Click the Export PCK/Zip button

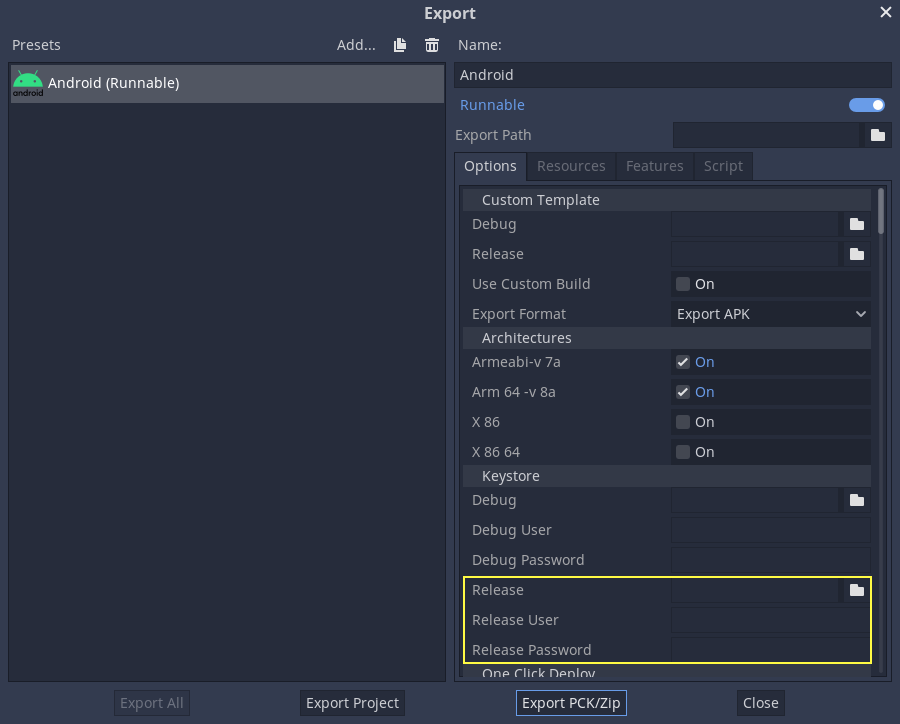click(571, 703)
